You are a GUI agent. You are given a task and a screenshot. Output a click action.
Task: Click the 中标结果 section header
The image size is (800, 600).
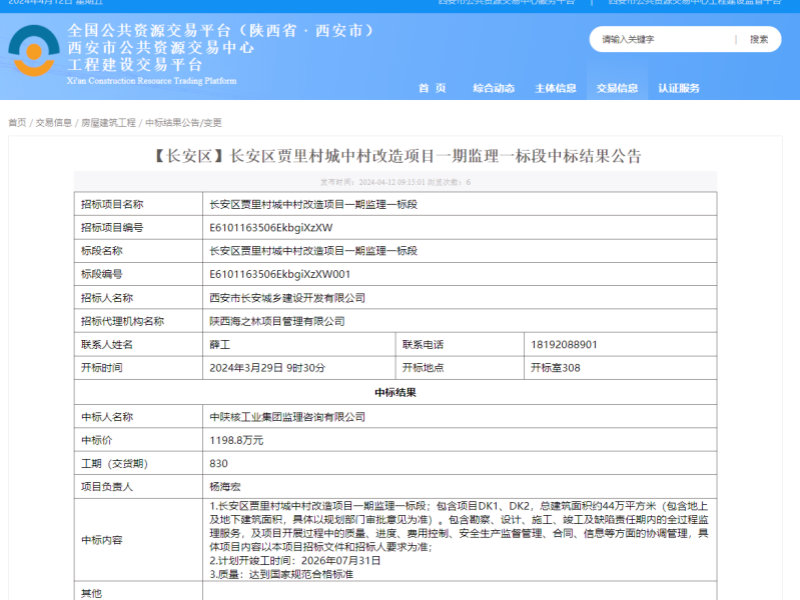395,392
